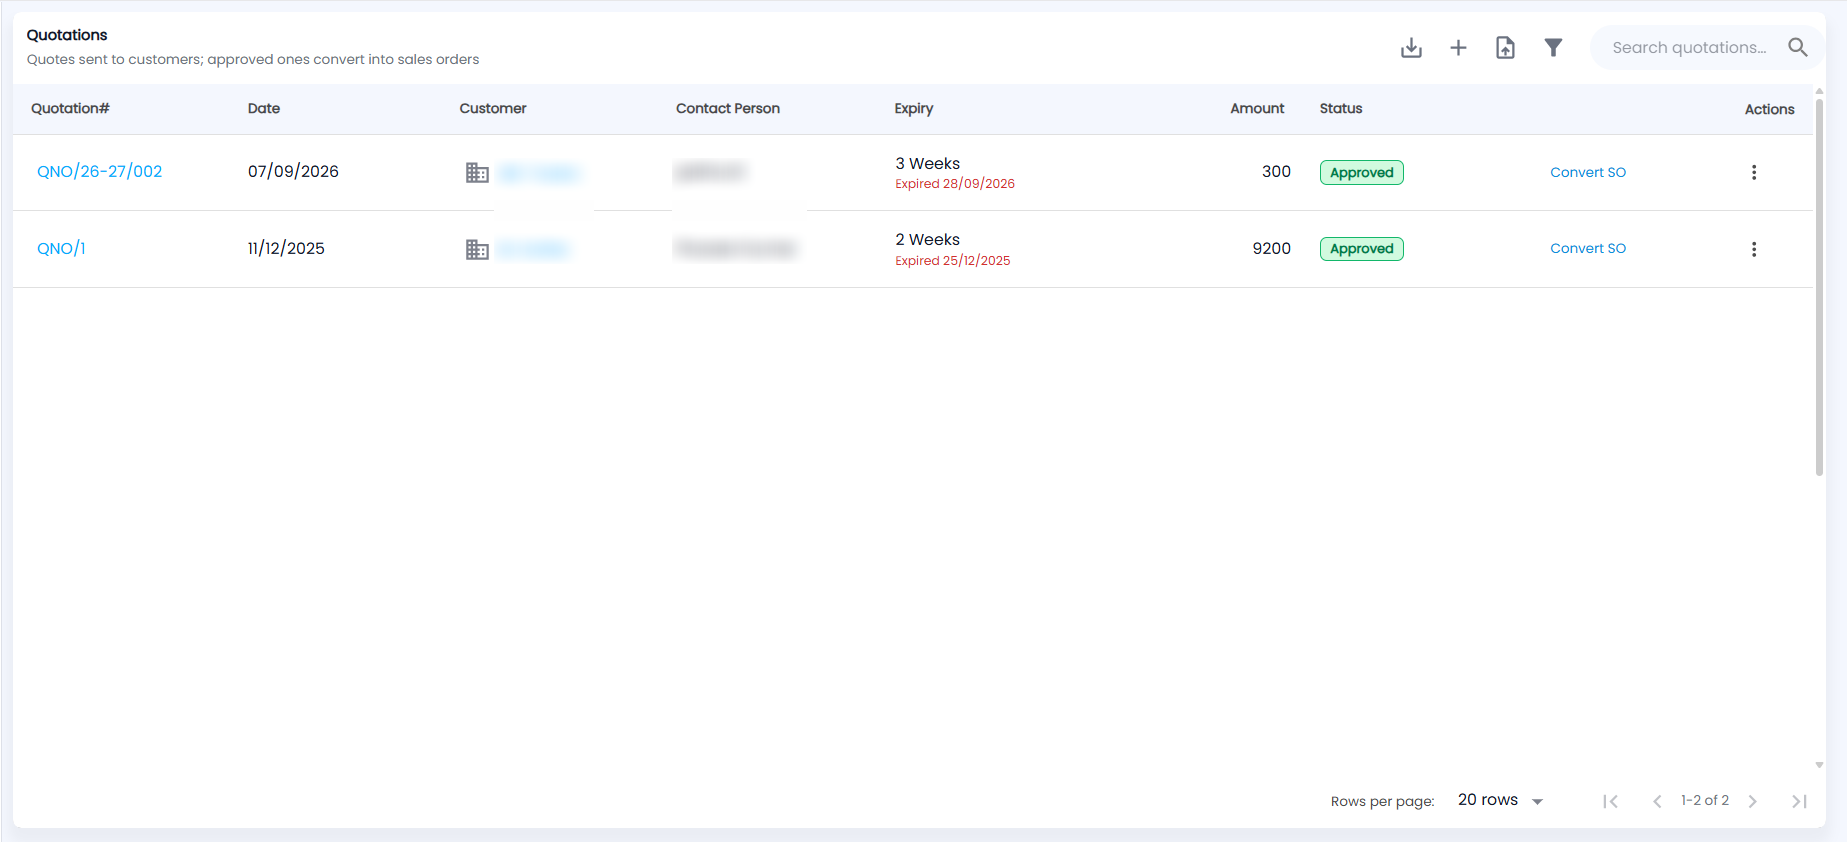Click the download quotations icon
Viewport: 1847px width, 842px height.
point(1411,47)
